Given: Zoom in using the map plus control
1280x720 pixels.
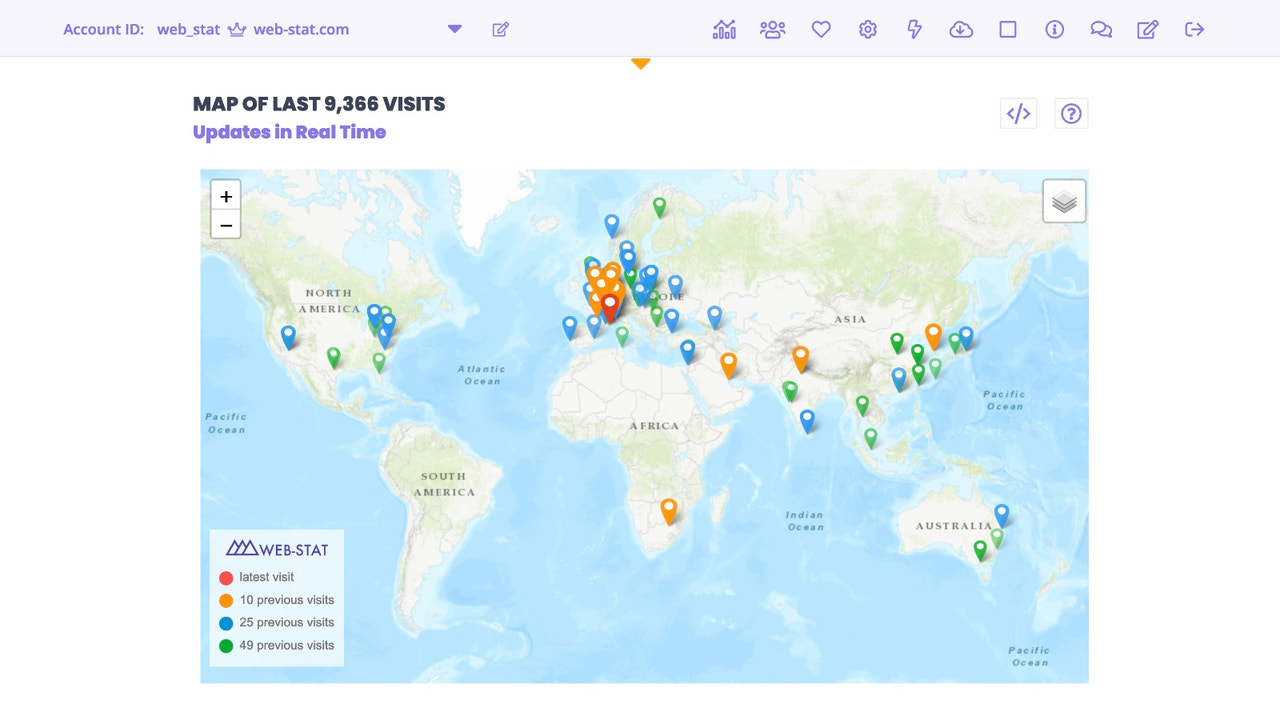Looking at the screenshot, I should [x=225, y=196].
